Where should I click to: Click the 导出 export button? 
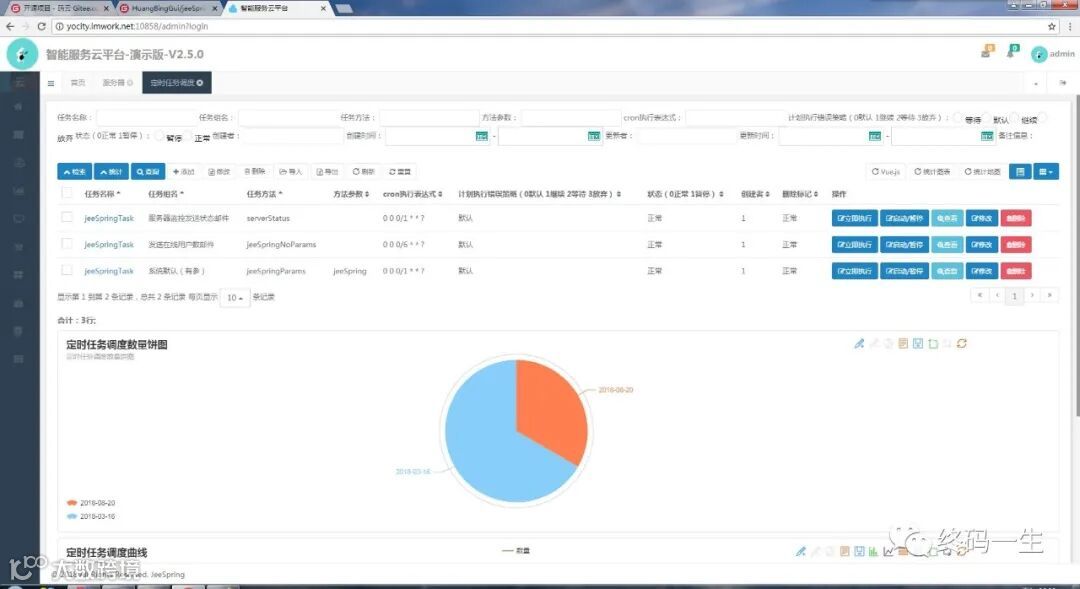(327, 172)
